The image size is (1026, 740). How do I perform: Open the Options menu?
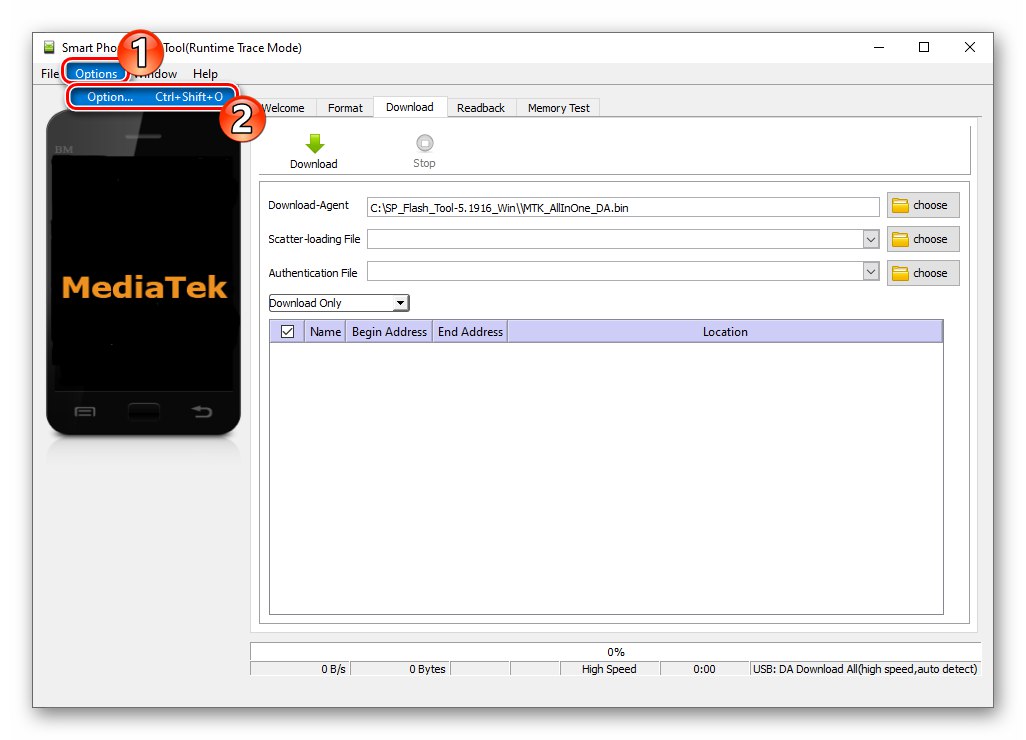pyautogui.click(x=96, y=73)
